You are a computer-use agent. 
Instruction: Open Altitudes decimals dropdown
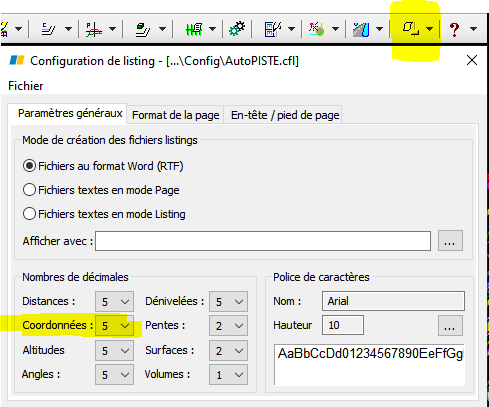[114, 351]
